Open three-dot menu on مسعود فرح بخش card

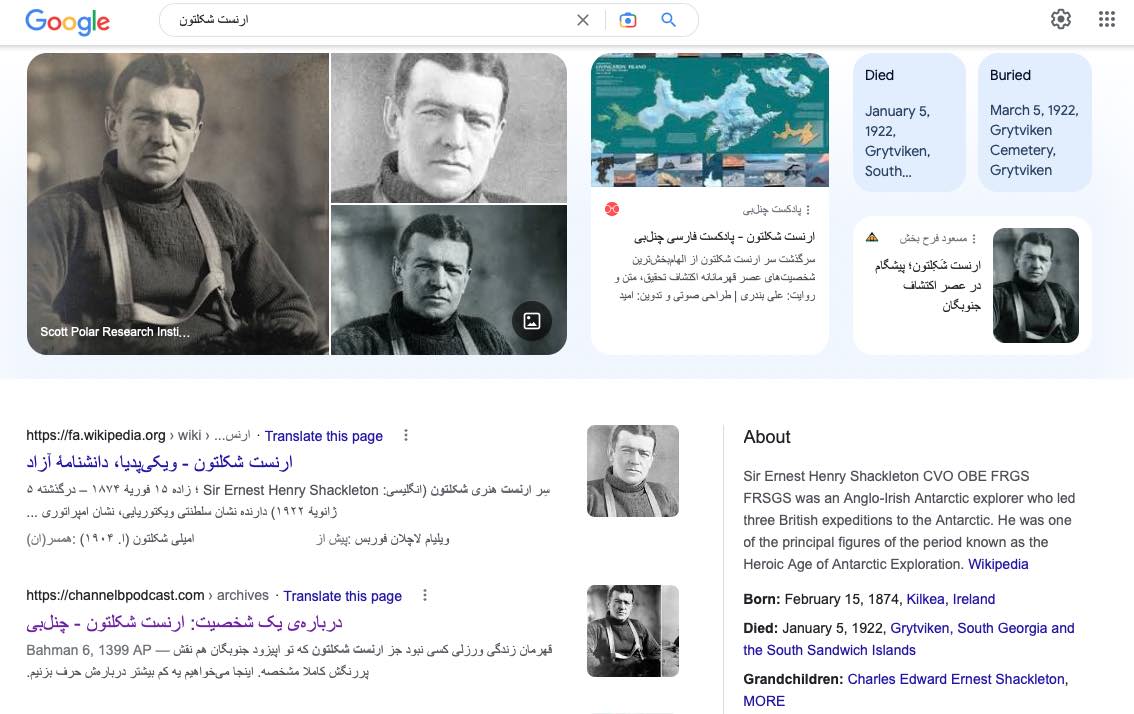(974, 238)
